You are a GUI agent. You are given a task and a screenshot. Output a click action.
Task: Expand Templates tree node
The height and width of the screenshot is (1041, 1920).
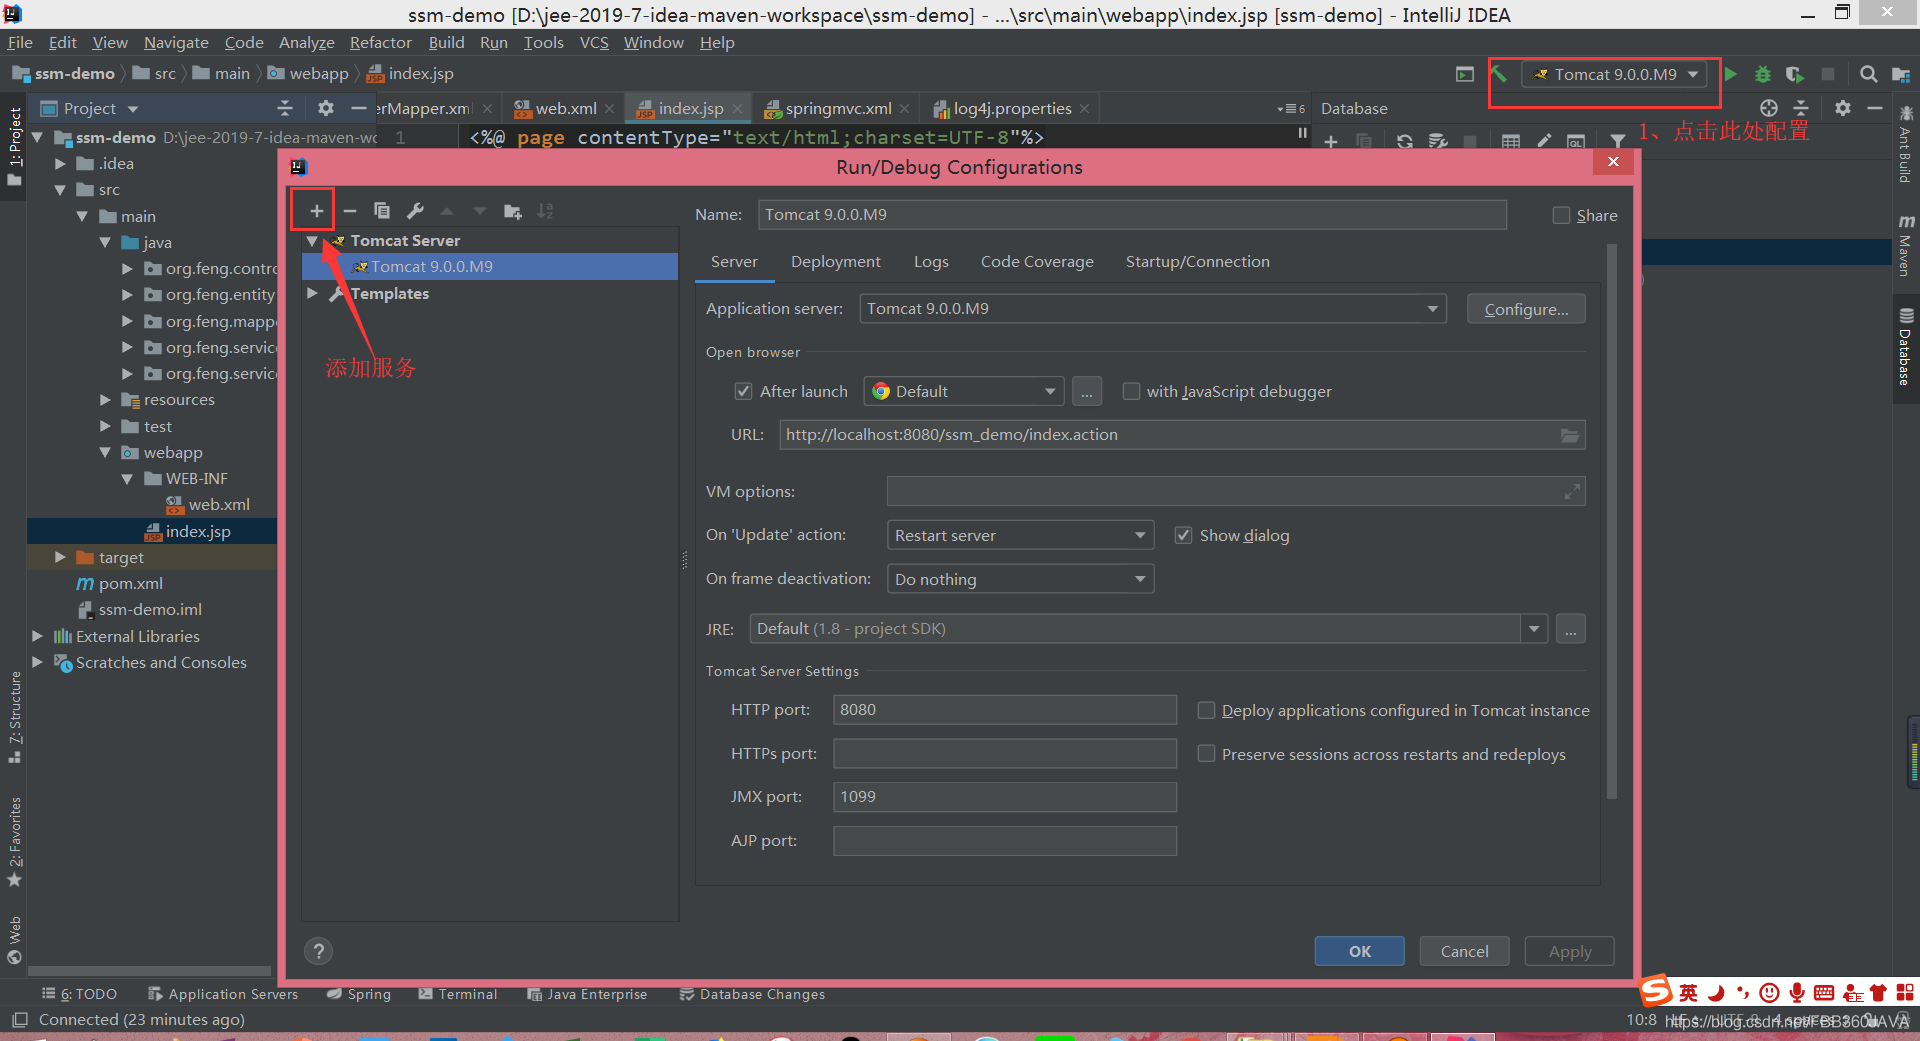(x=312, y=293)
